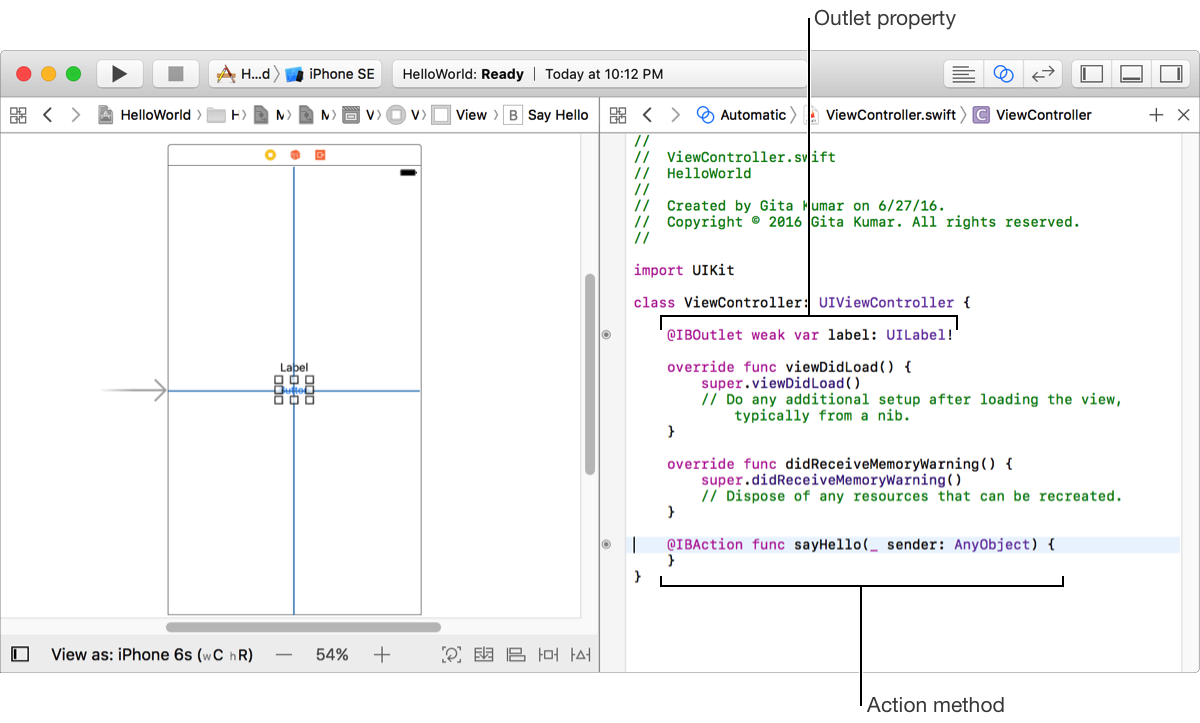Click the Update Frames icon in canvas bar
Screen dimensions: 1200x723
452,655
